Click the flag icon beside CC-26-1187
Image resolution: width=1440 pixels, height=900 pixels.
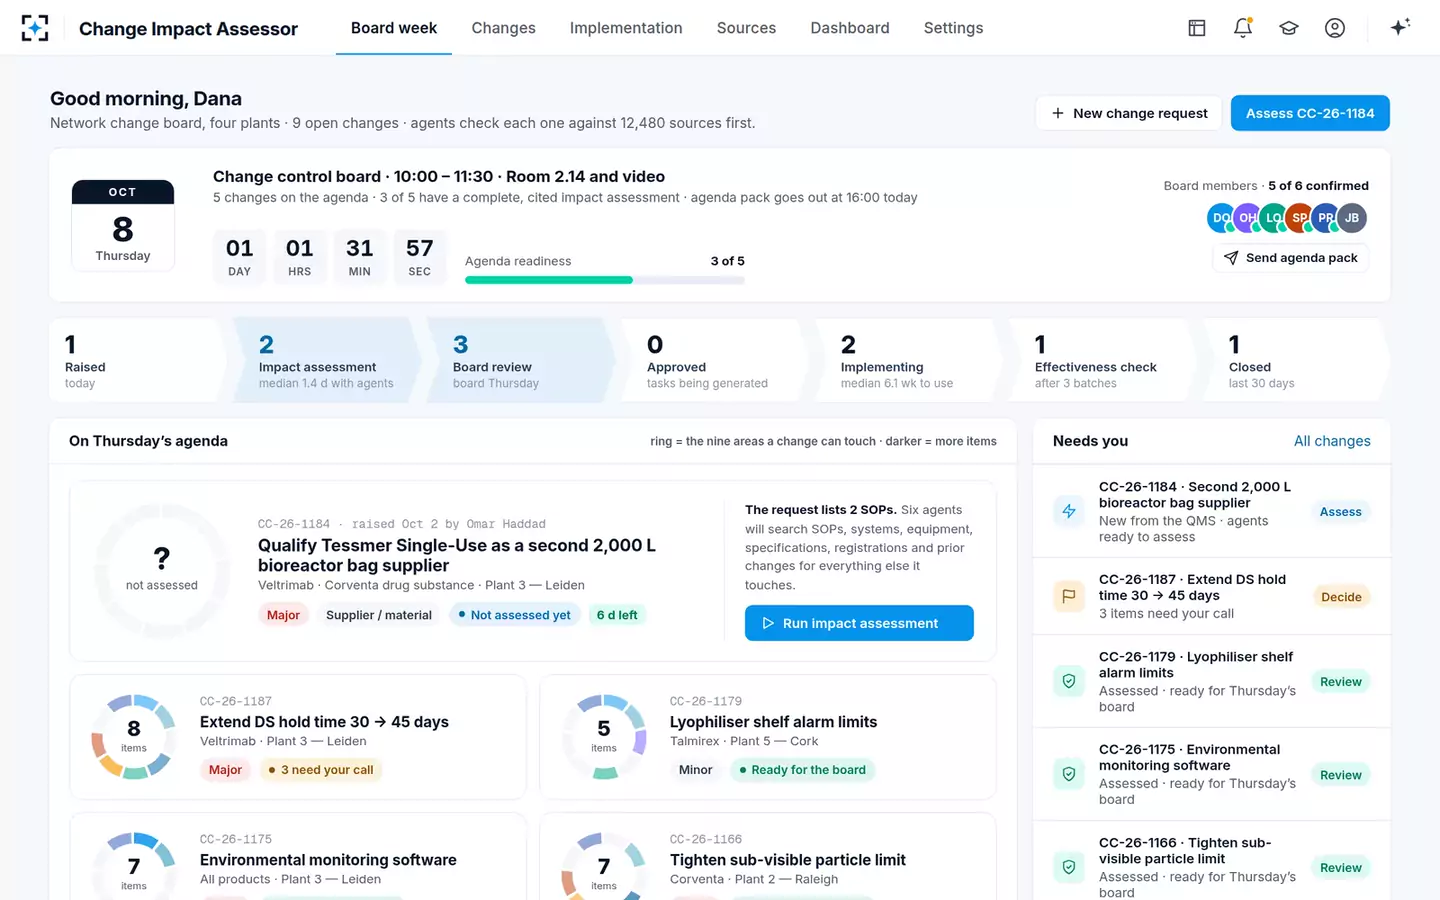1069,596
